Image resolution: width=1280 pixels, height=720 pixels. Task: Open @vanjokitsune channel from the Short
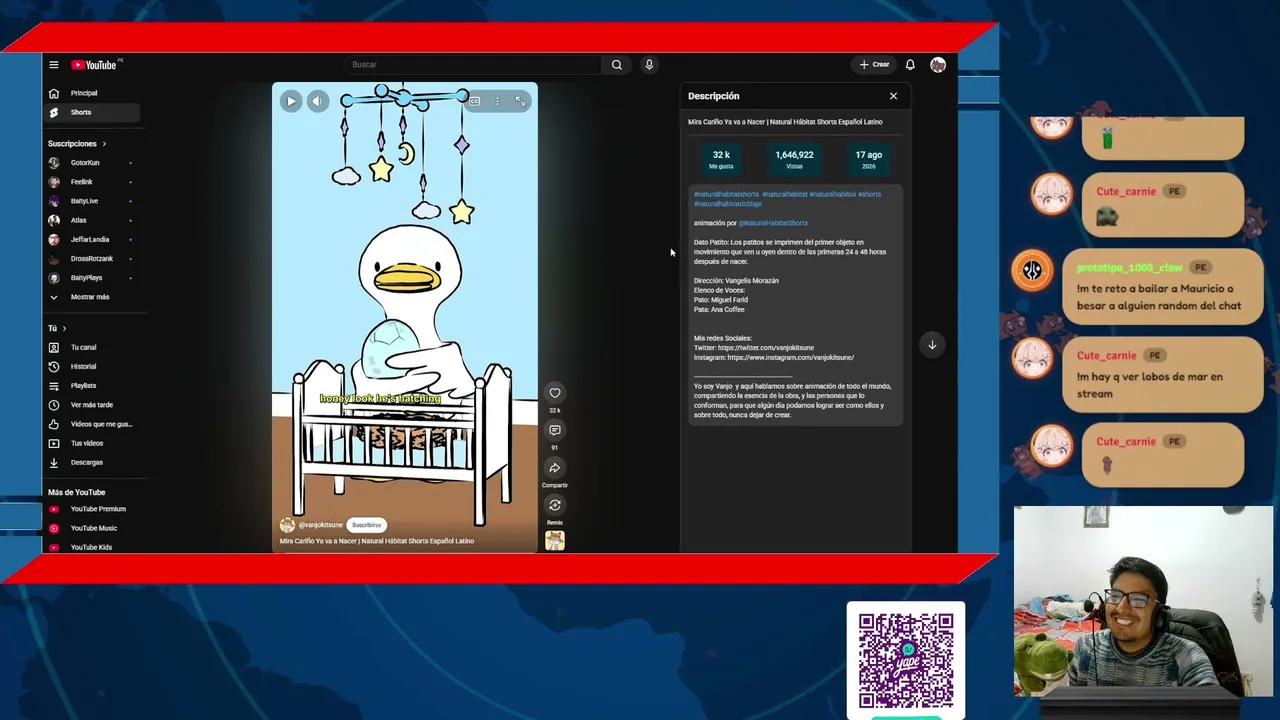[320, 525]
